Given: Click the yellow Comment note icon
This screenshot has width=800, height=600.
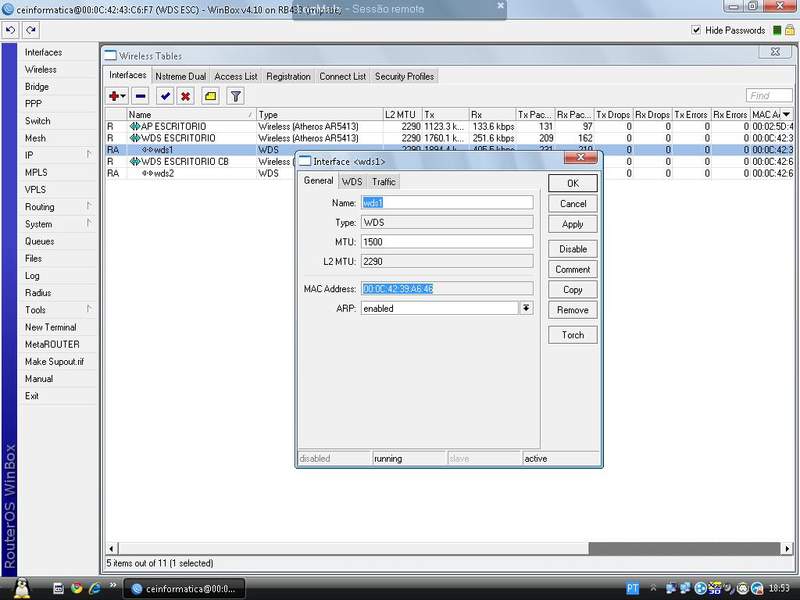Looking at the screenshot, I should (210, 96).
